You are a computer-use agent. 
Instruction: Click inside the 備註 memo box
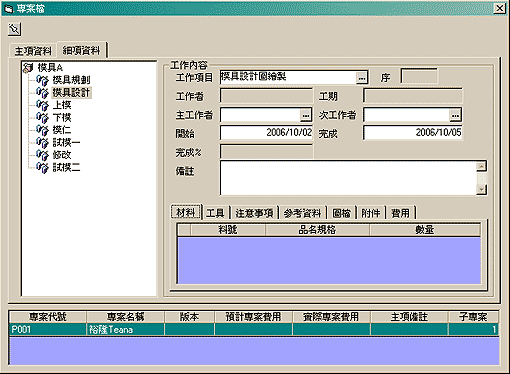tap(349, 178)
